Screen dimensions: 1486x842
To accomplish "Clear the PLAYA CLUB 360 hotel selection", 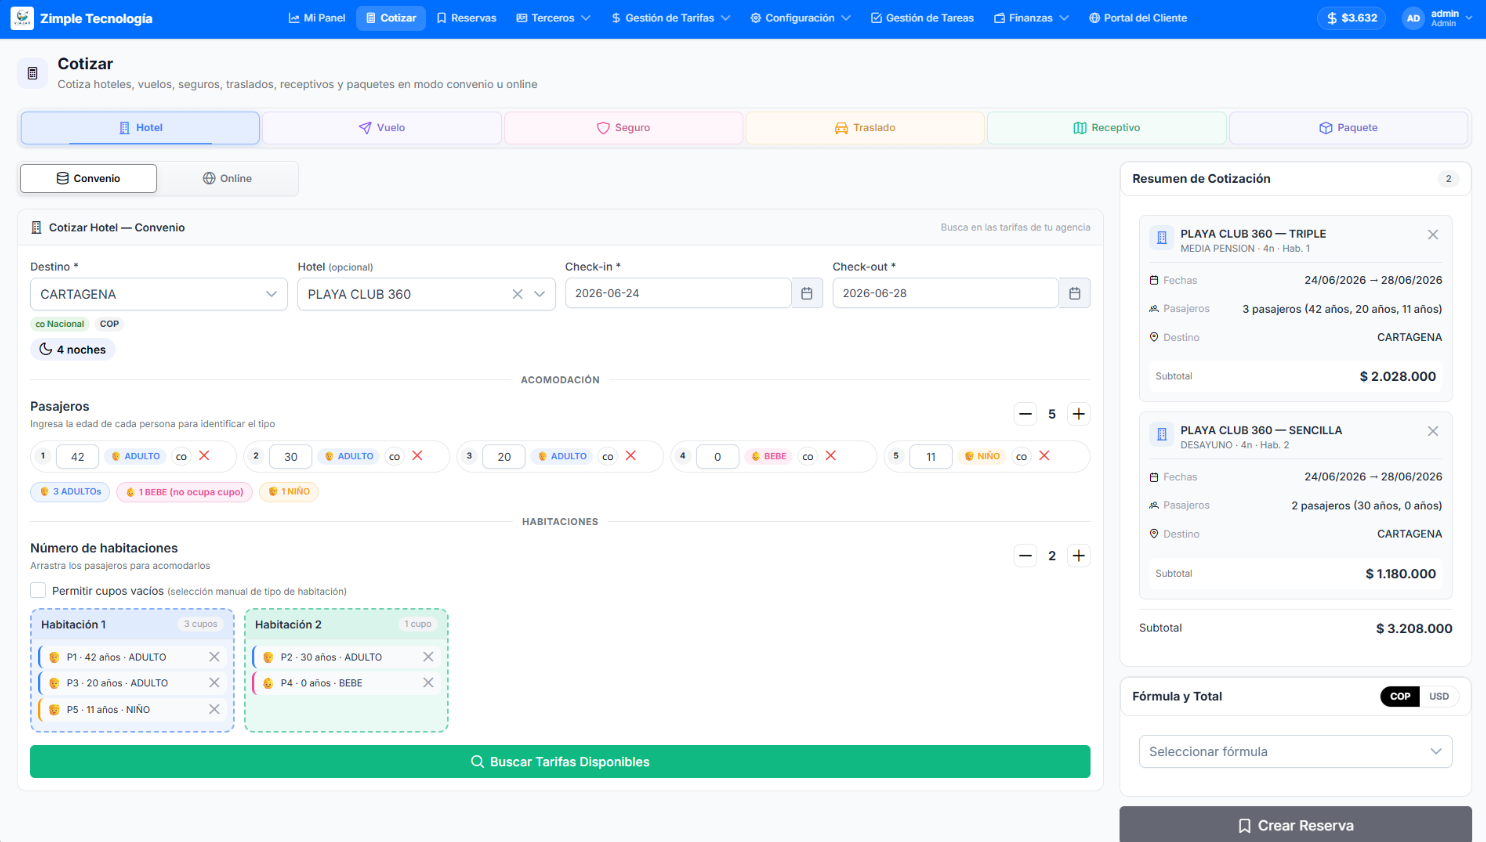I will (x=517, y=294).
